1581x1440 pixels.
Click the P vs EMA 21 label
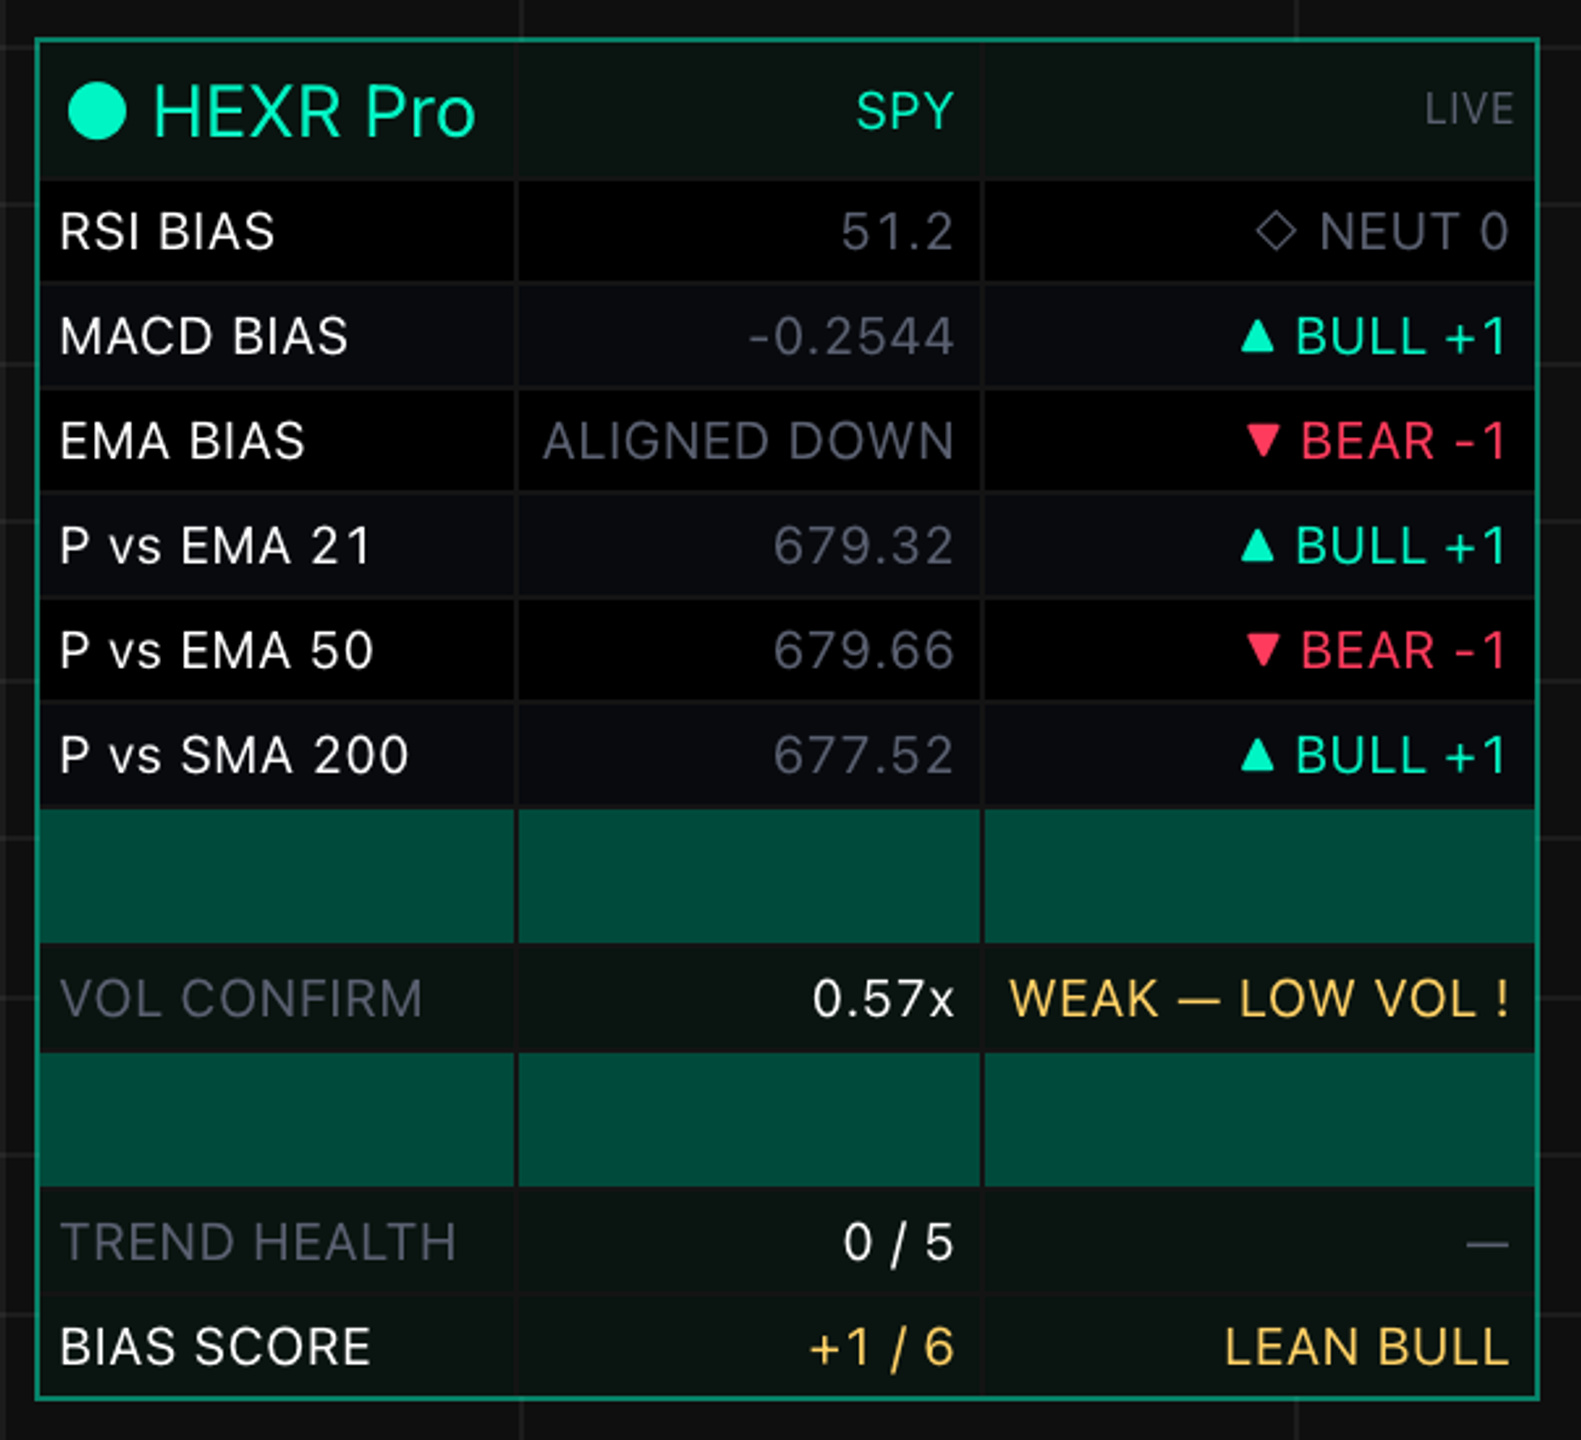[x=215, y=546]
